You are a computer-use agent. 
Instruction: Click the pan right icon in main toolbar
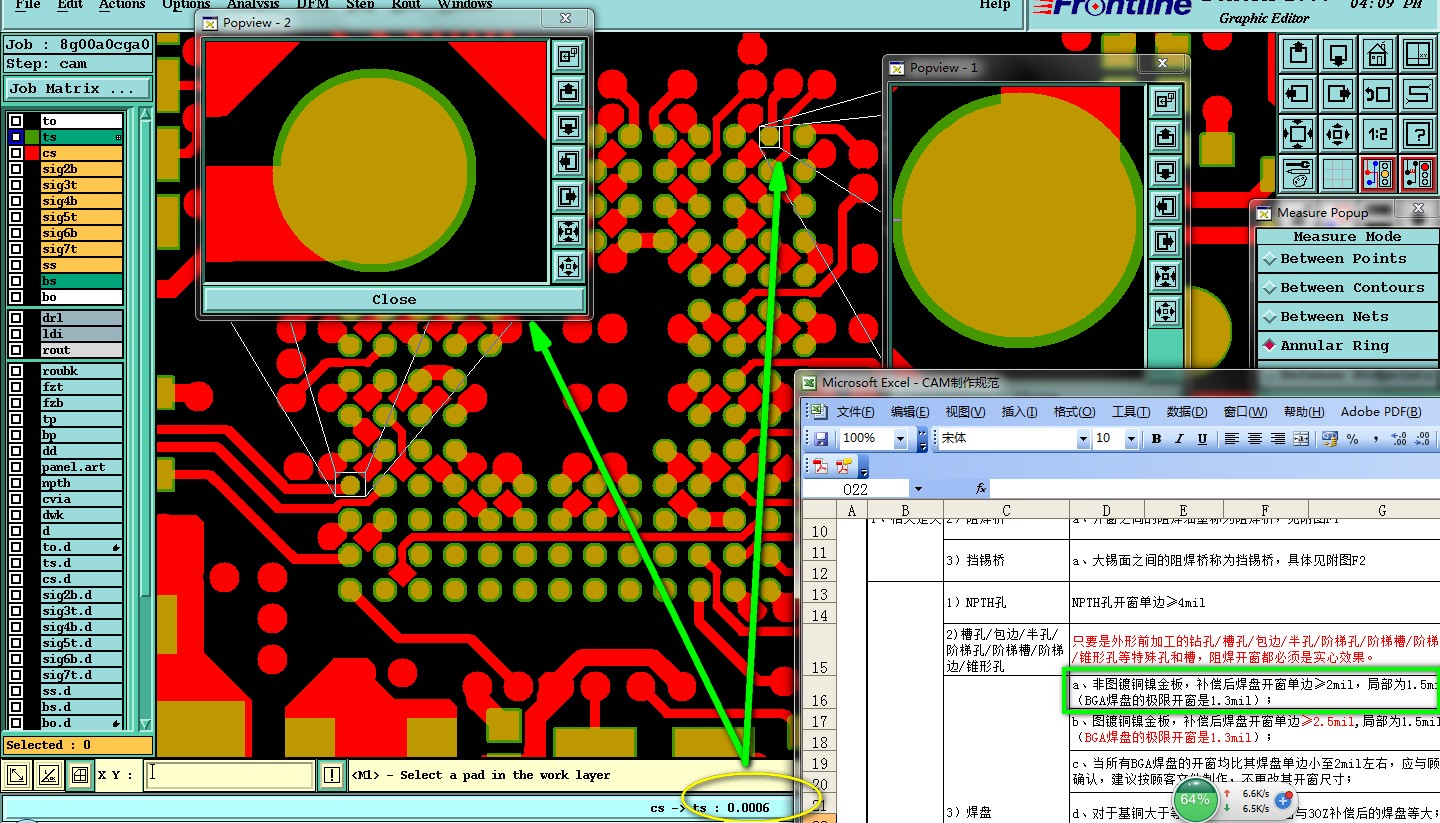click(1338, 93)
